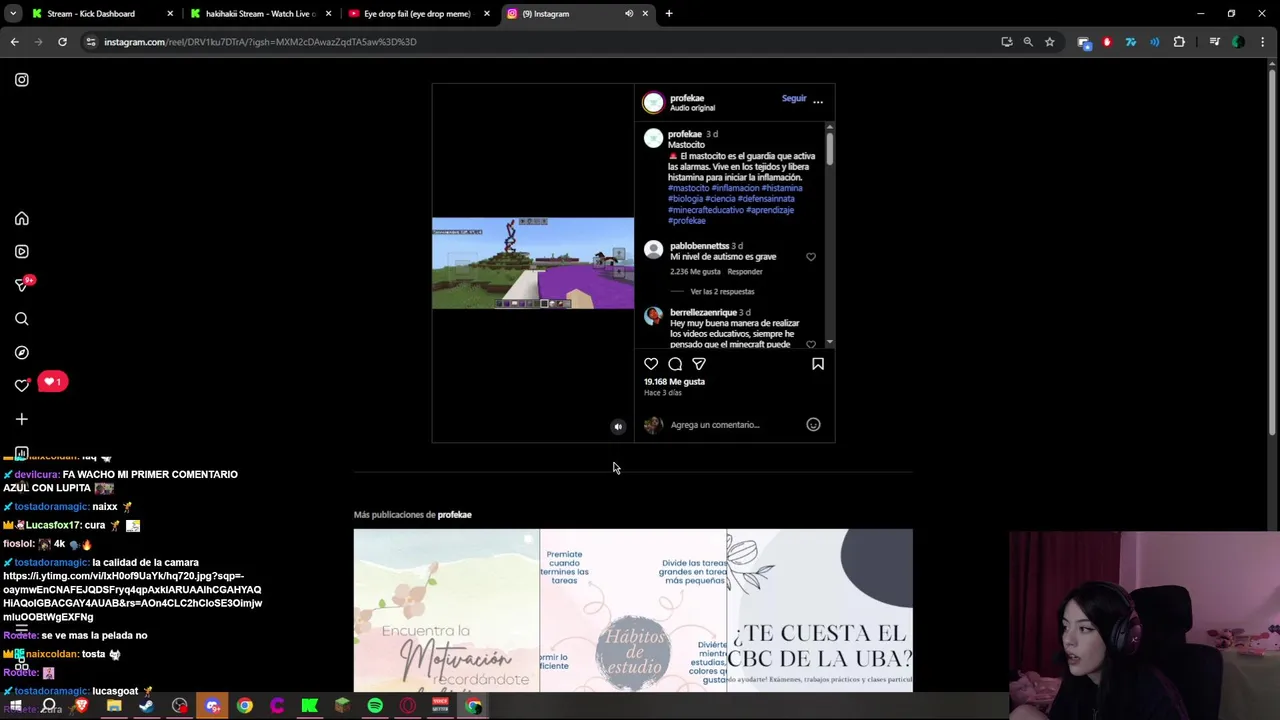This screenshot has width=1280, height=720.
Task: Share the reel with the send icon
Action: point(699,364)
